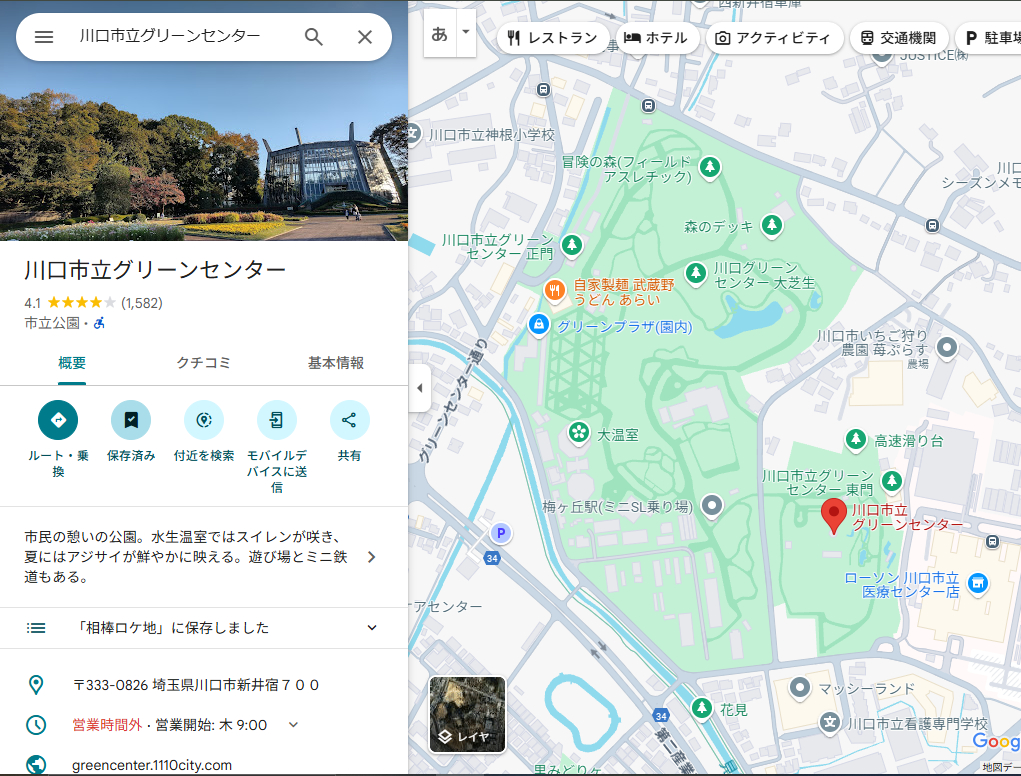Click the blue P parking marker on map
1021x776 pixels.
pos(501,534)
